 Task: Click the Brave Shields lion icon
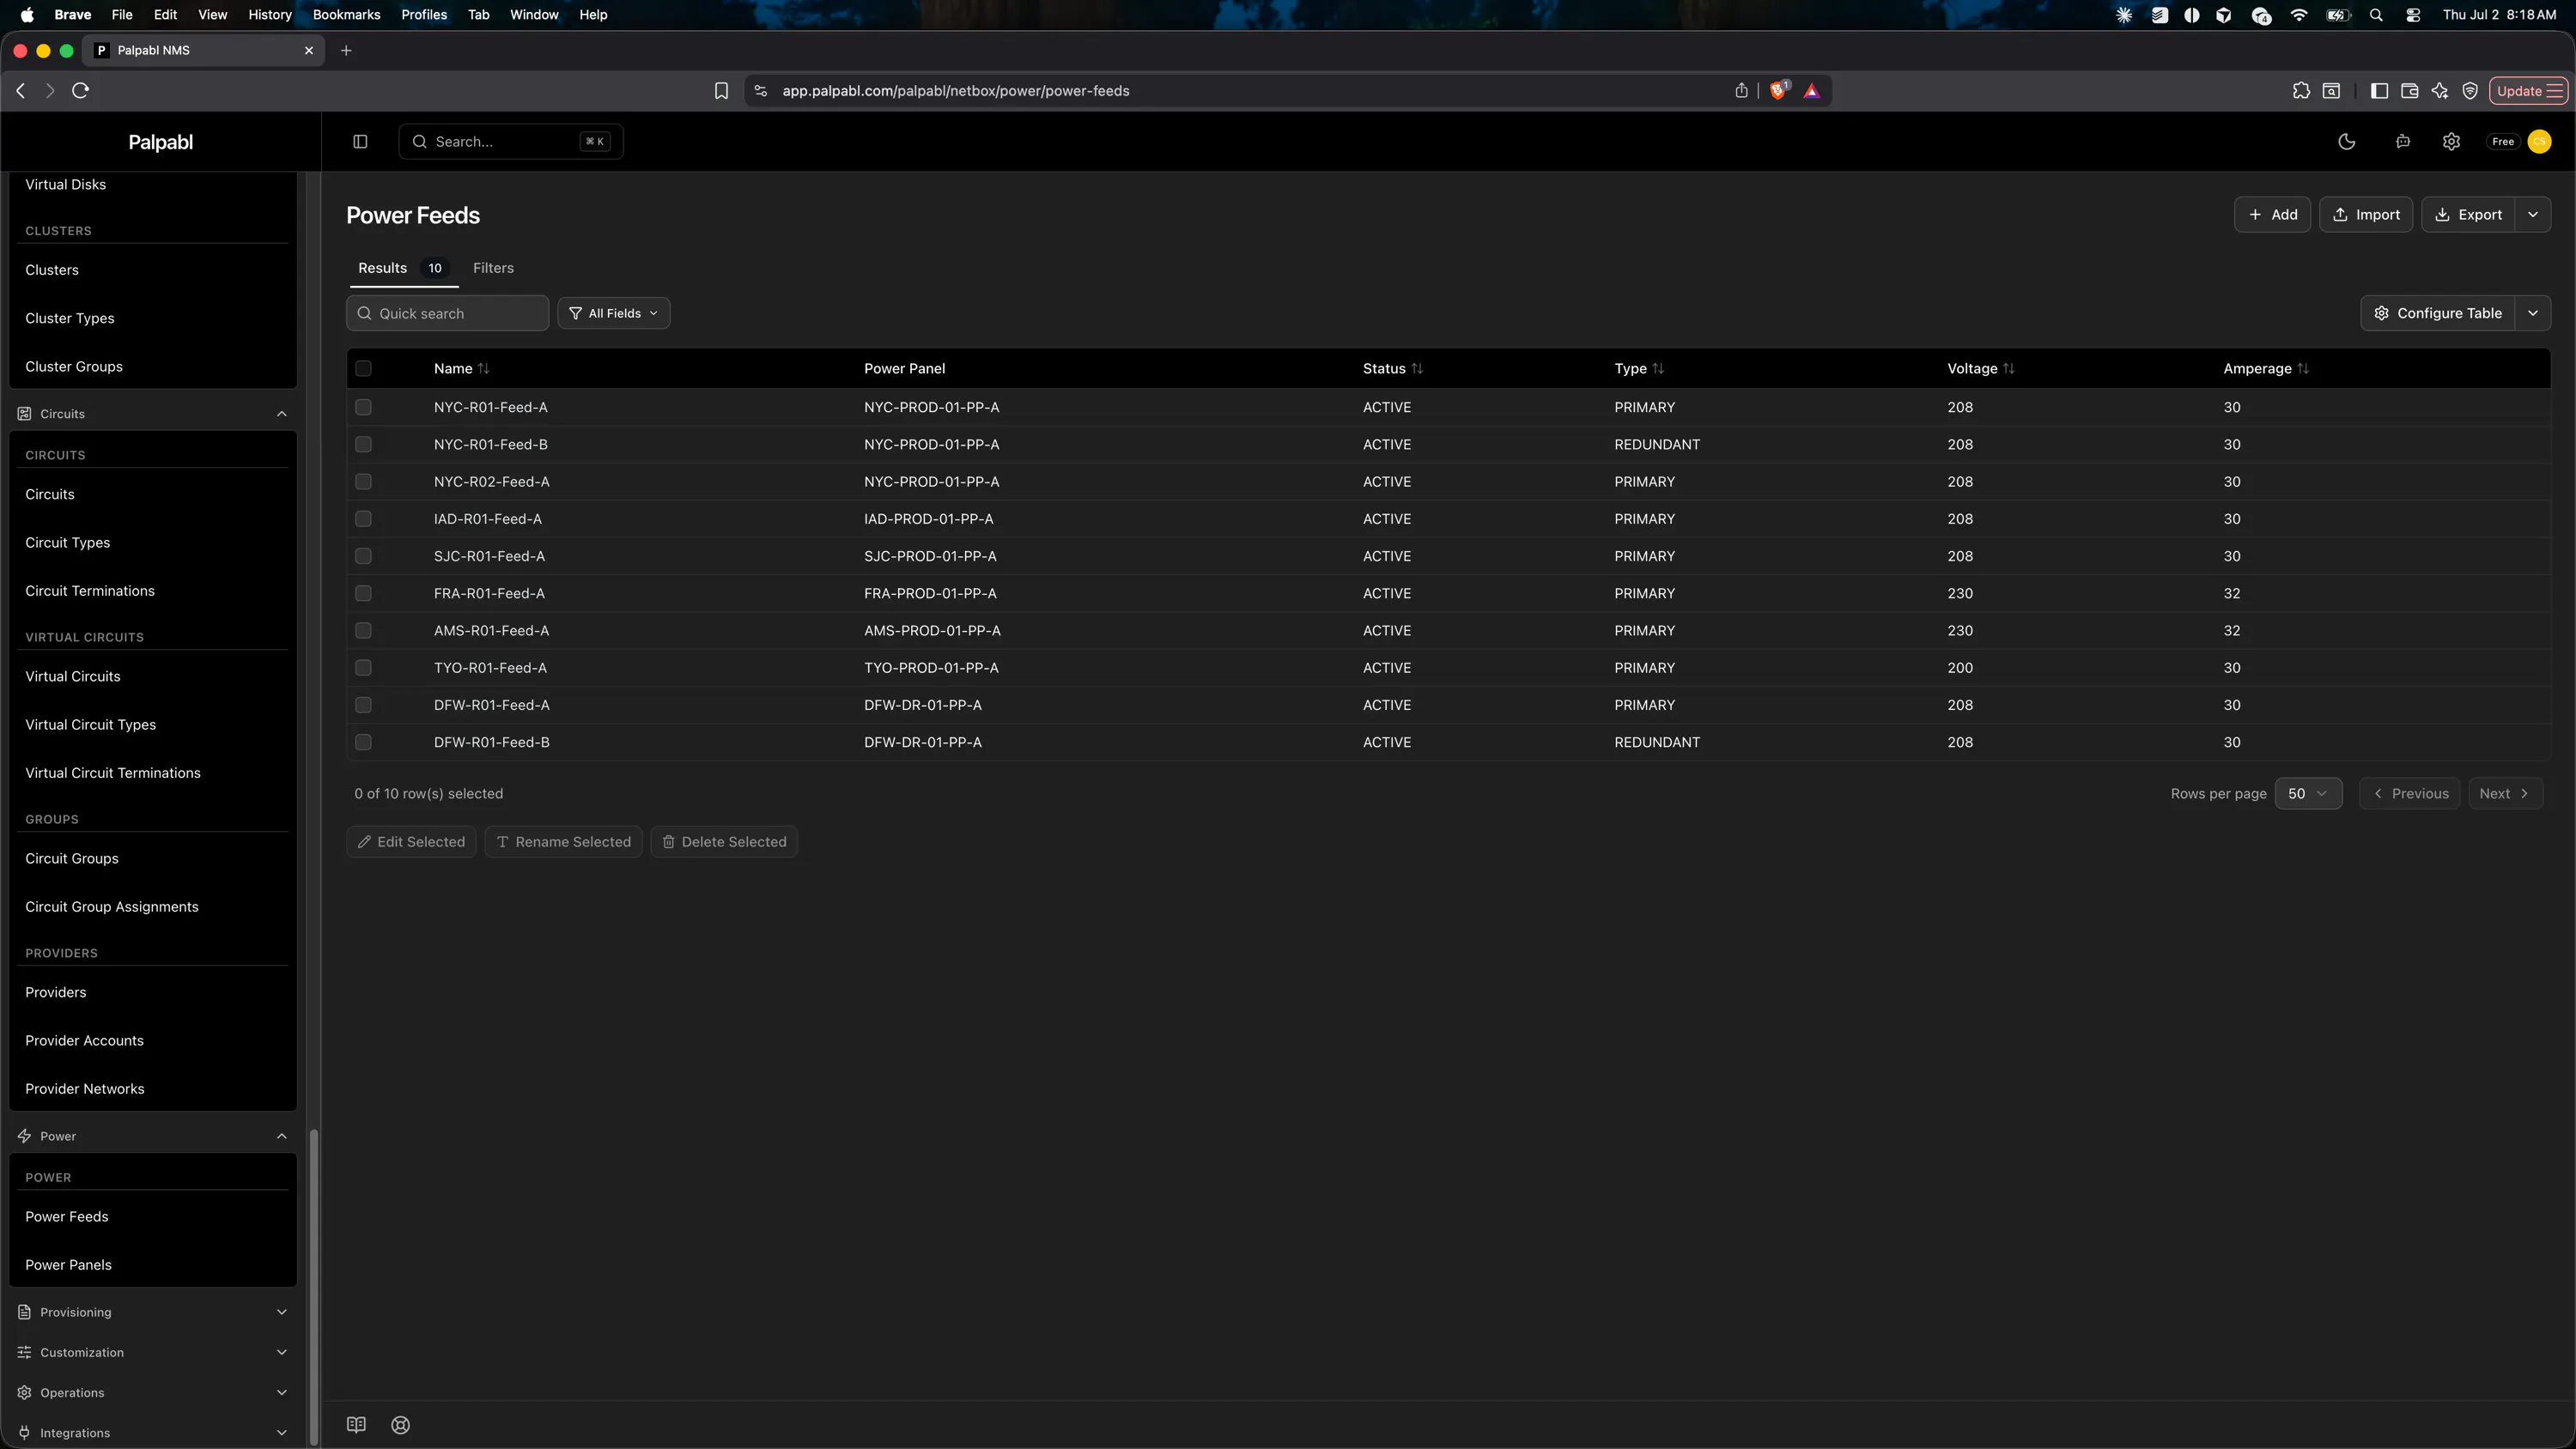1778,91
